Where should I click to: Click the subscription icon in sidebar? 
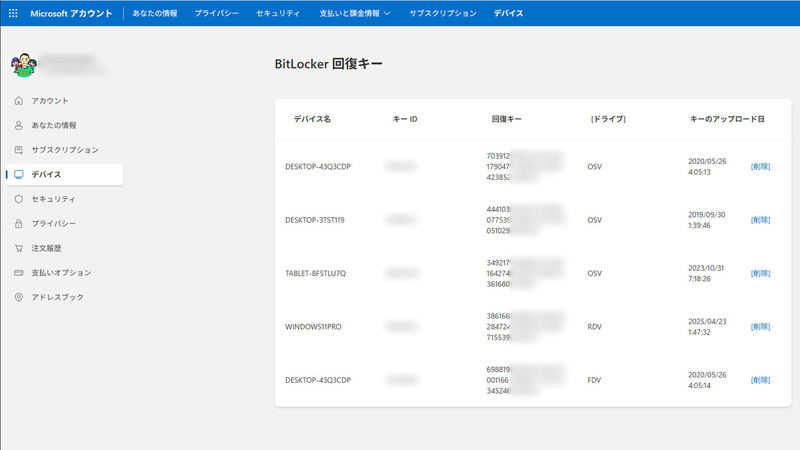click(19, 149)
